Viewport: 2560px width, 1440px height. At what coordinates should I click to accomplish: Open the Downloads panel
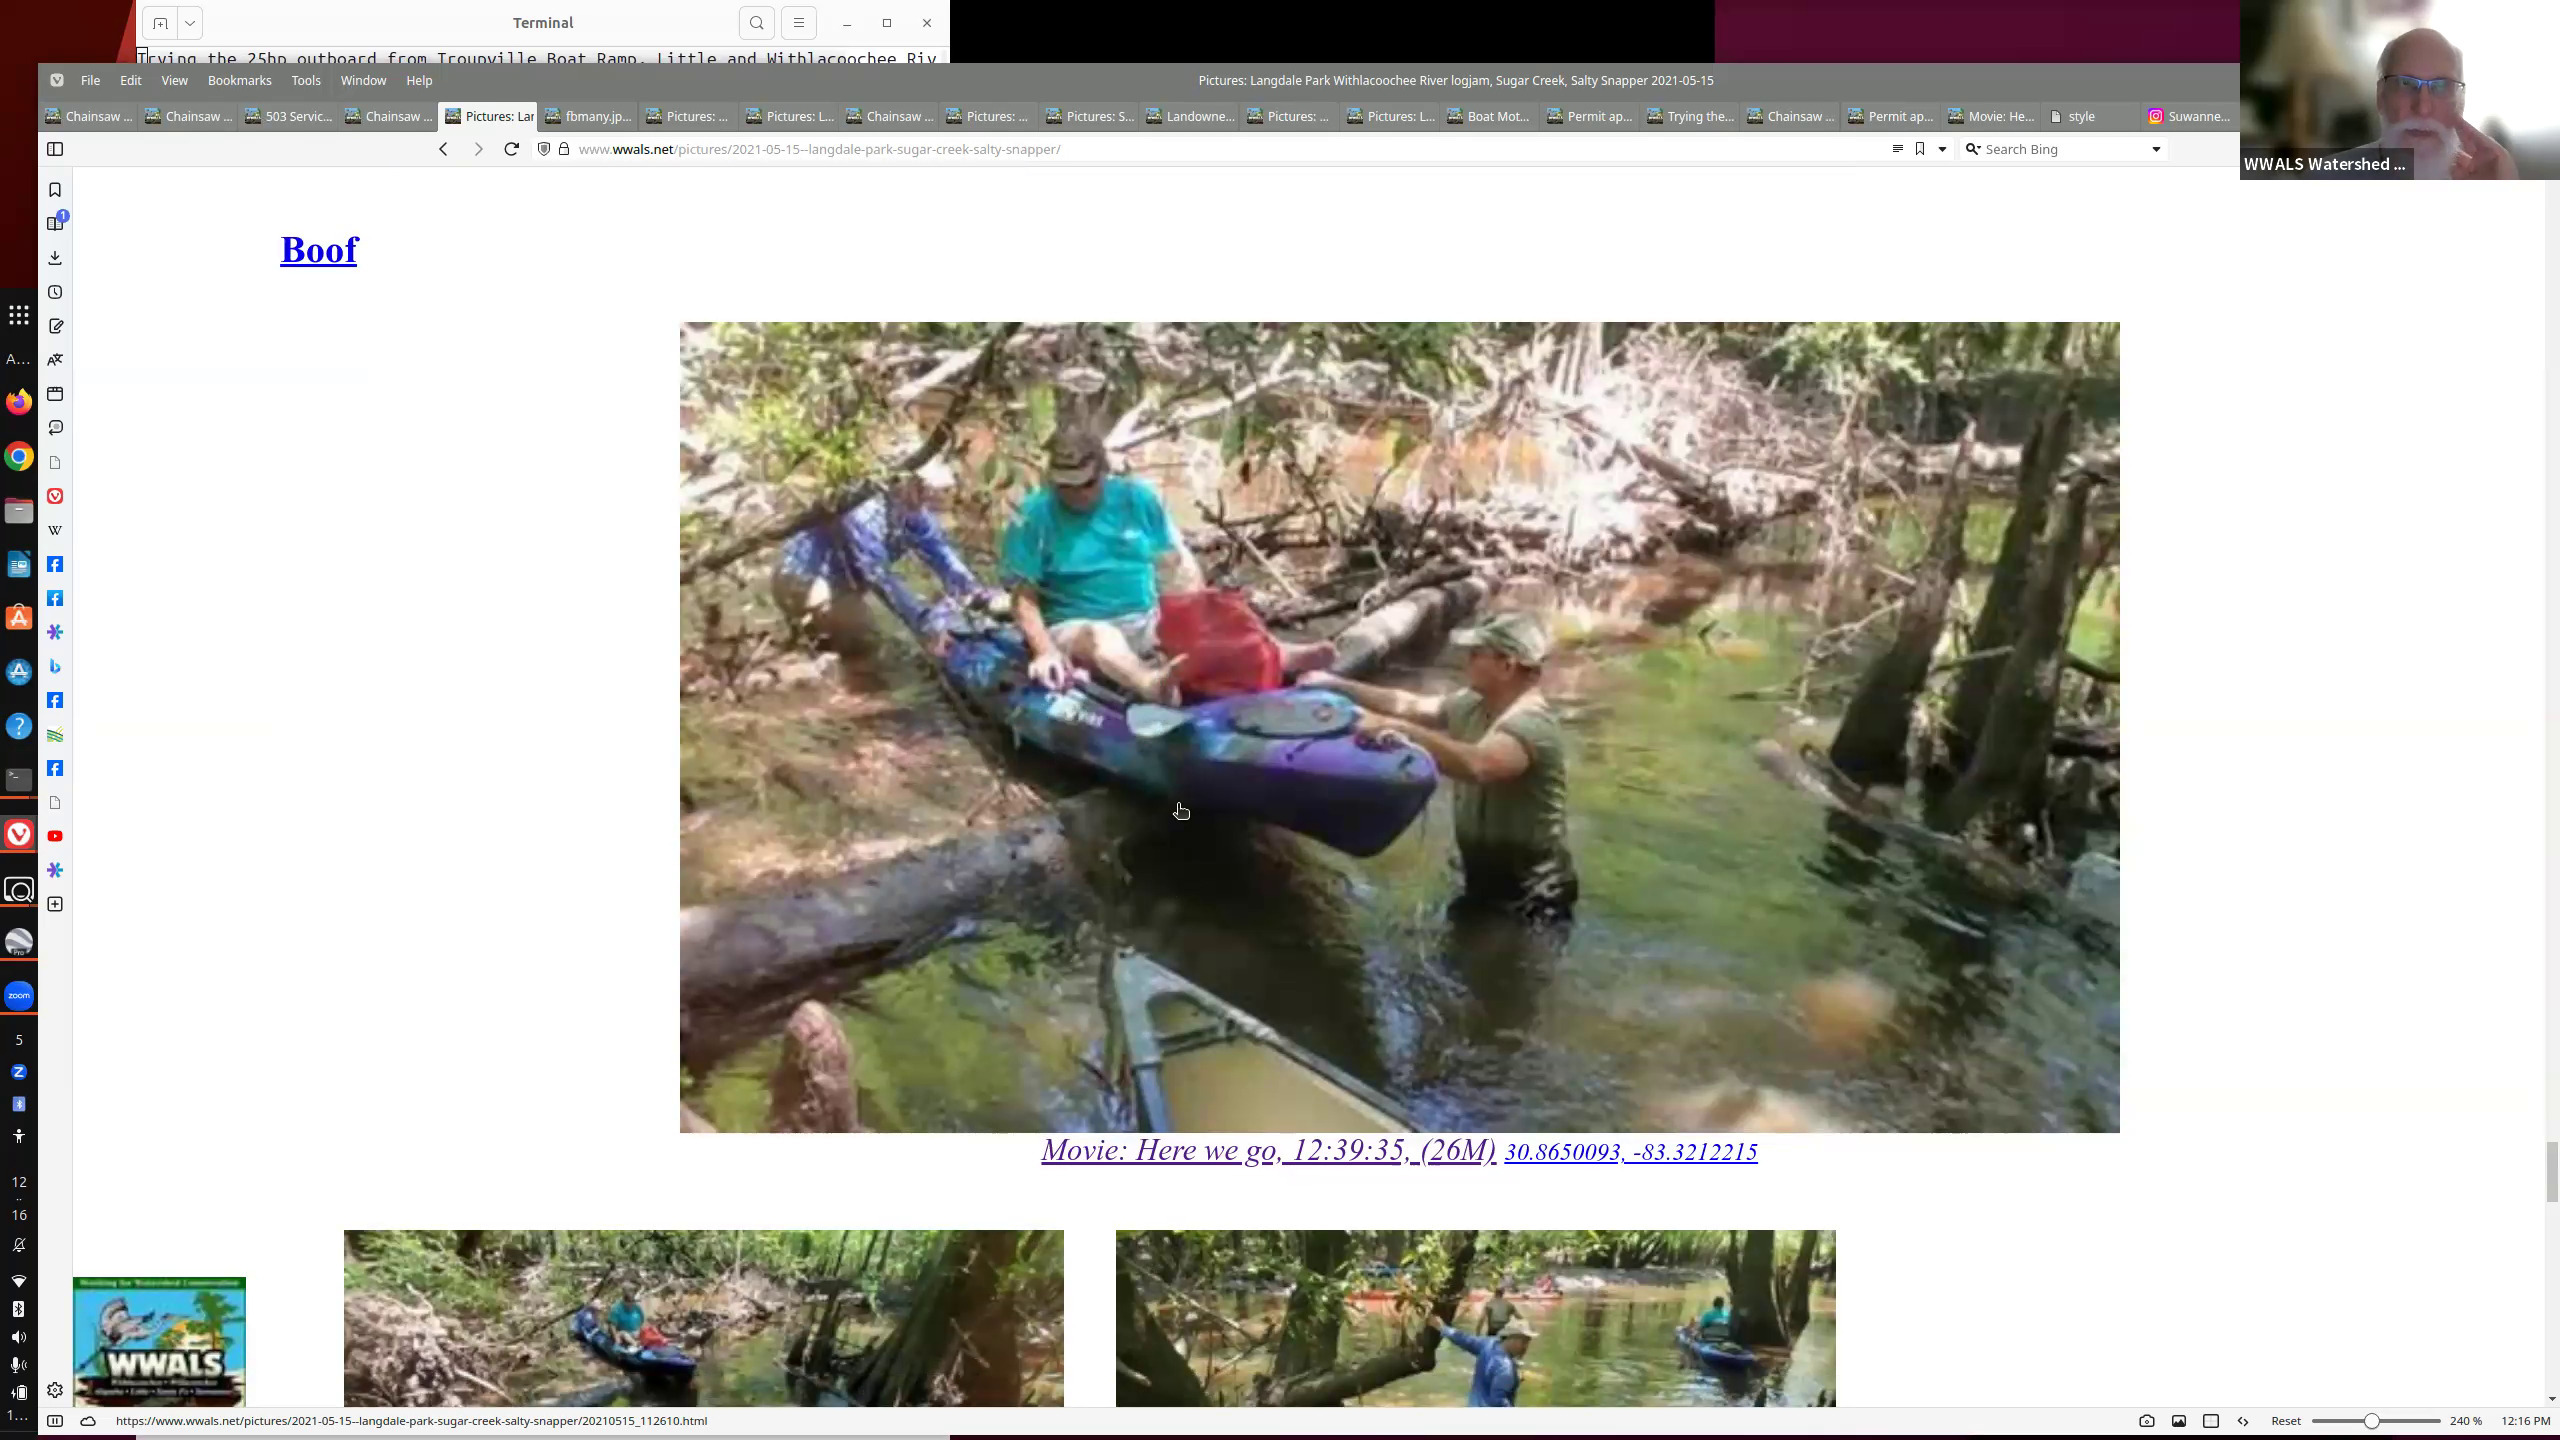(x=55, y=258)
